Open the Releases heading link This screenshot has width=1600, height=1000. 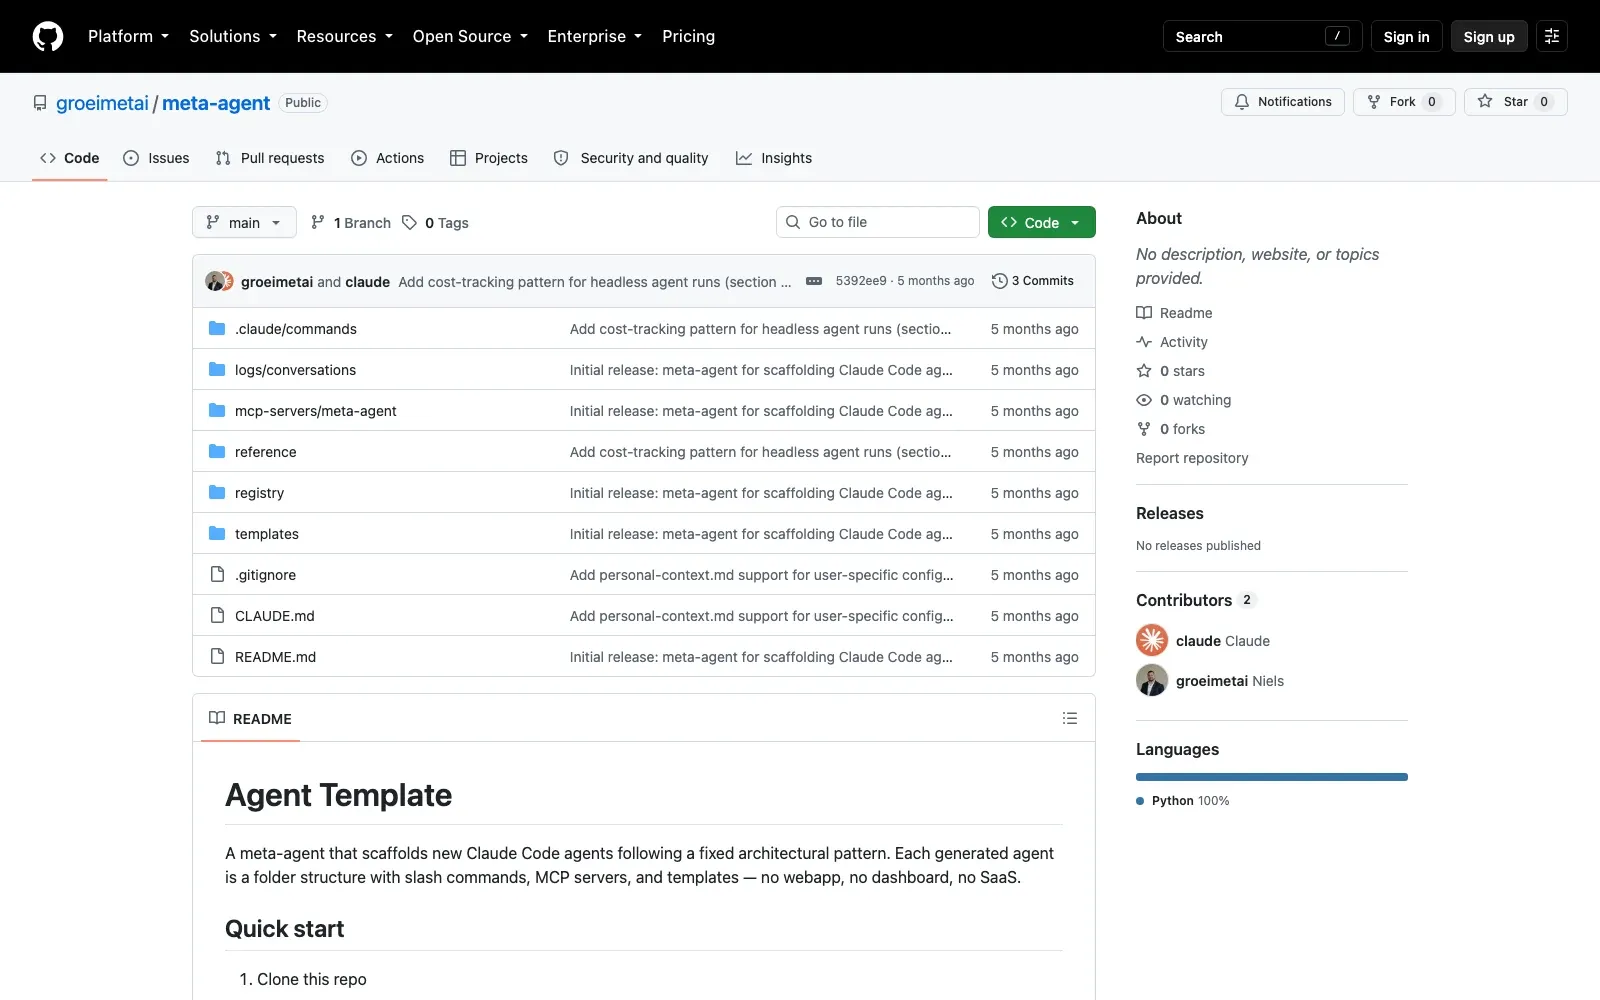tap(1170, 513)
